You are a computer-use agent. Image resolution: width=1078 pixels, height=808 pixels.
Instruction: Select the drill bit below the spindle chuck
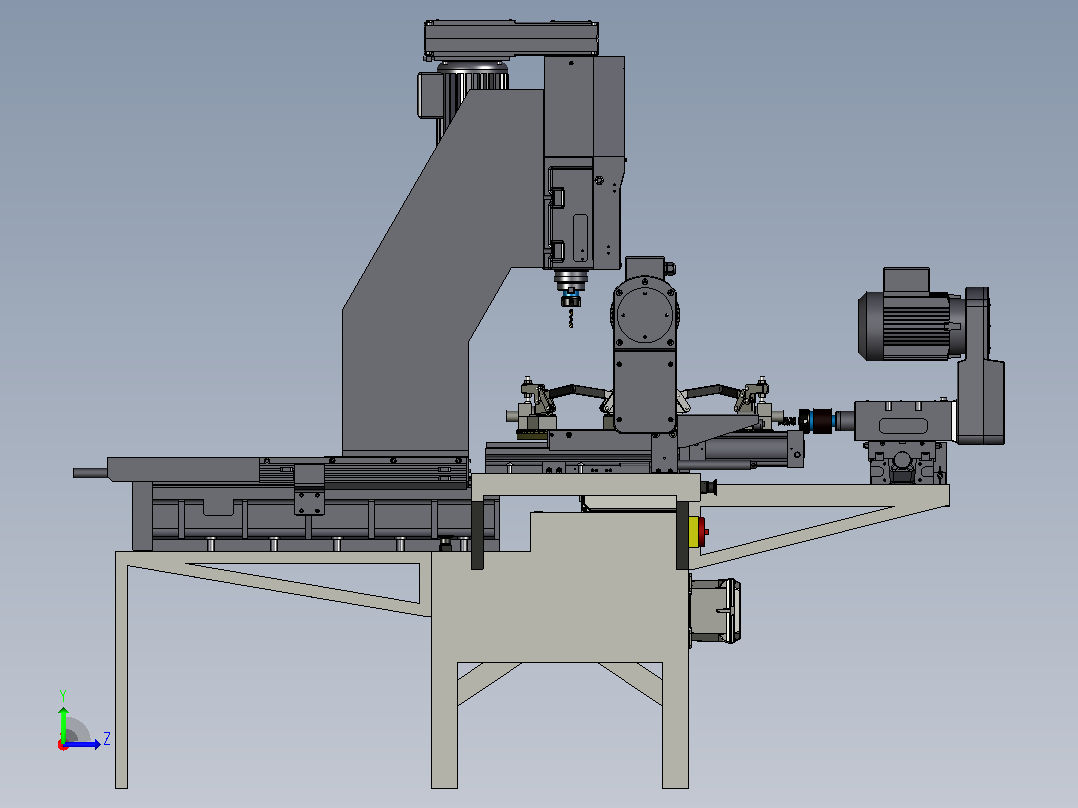pyautogui.click(x=571, y=317)
